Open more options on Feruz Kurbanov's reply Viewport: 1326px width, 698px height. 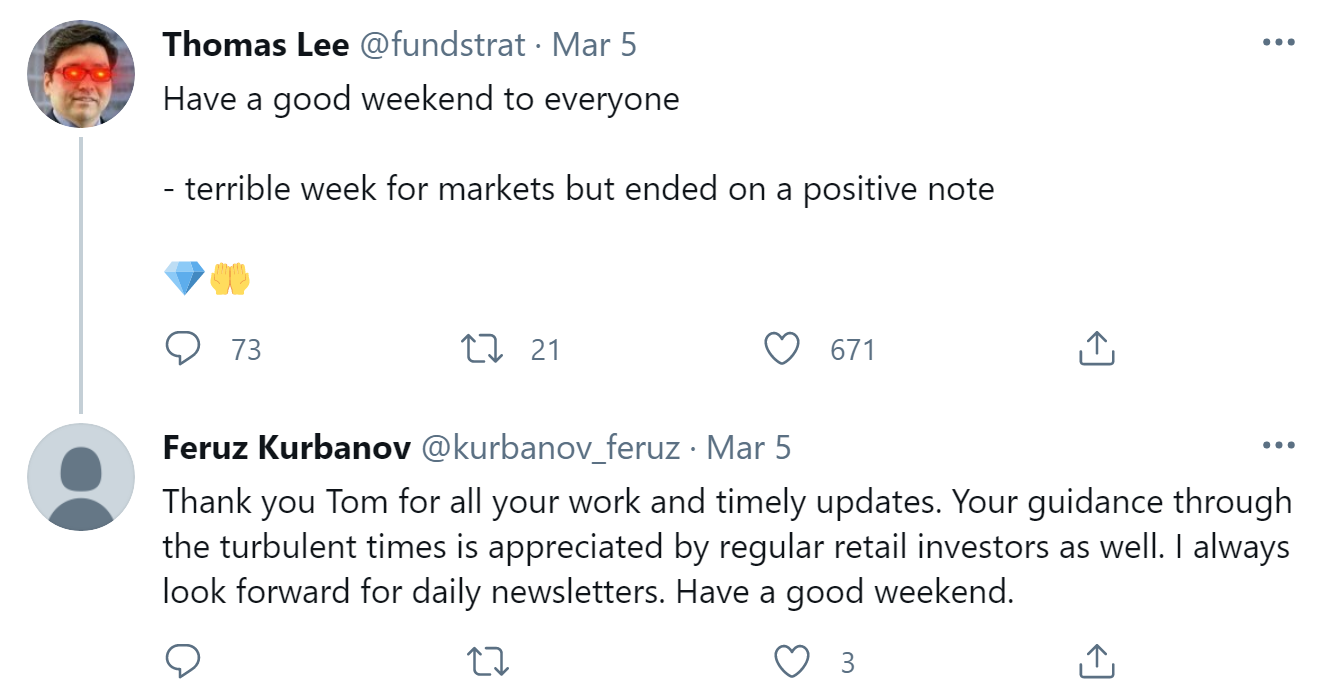tap(1279, 446)
